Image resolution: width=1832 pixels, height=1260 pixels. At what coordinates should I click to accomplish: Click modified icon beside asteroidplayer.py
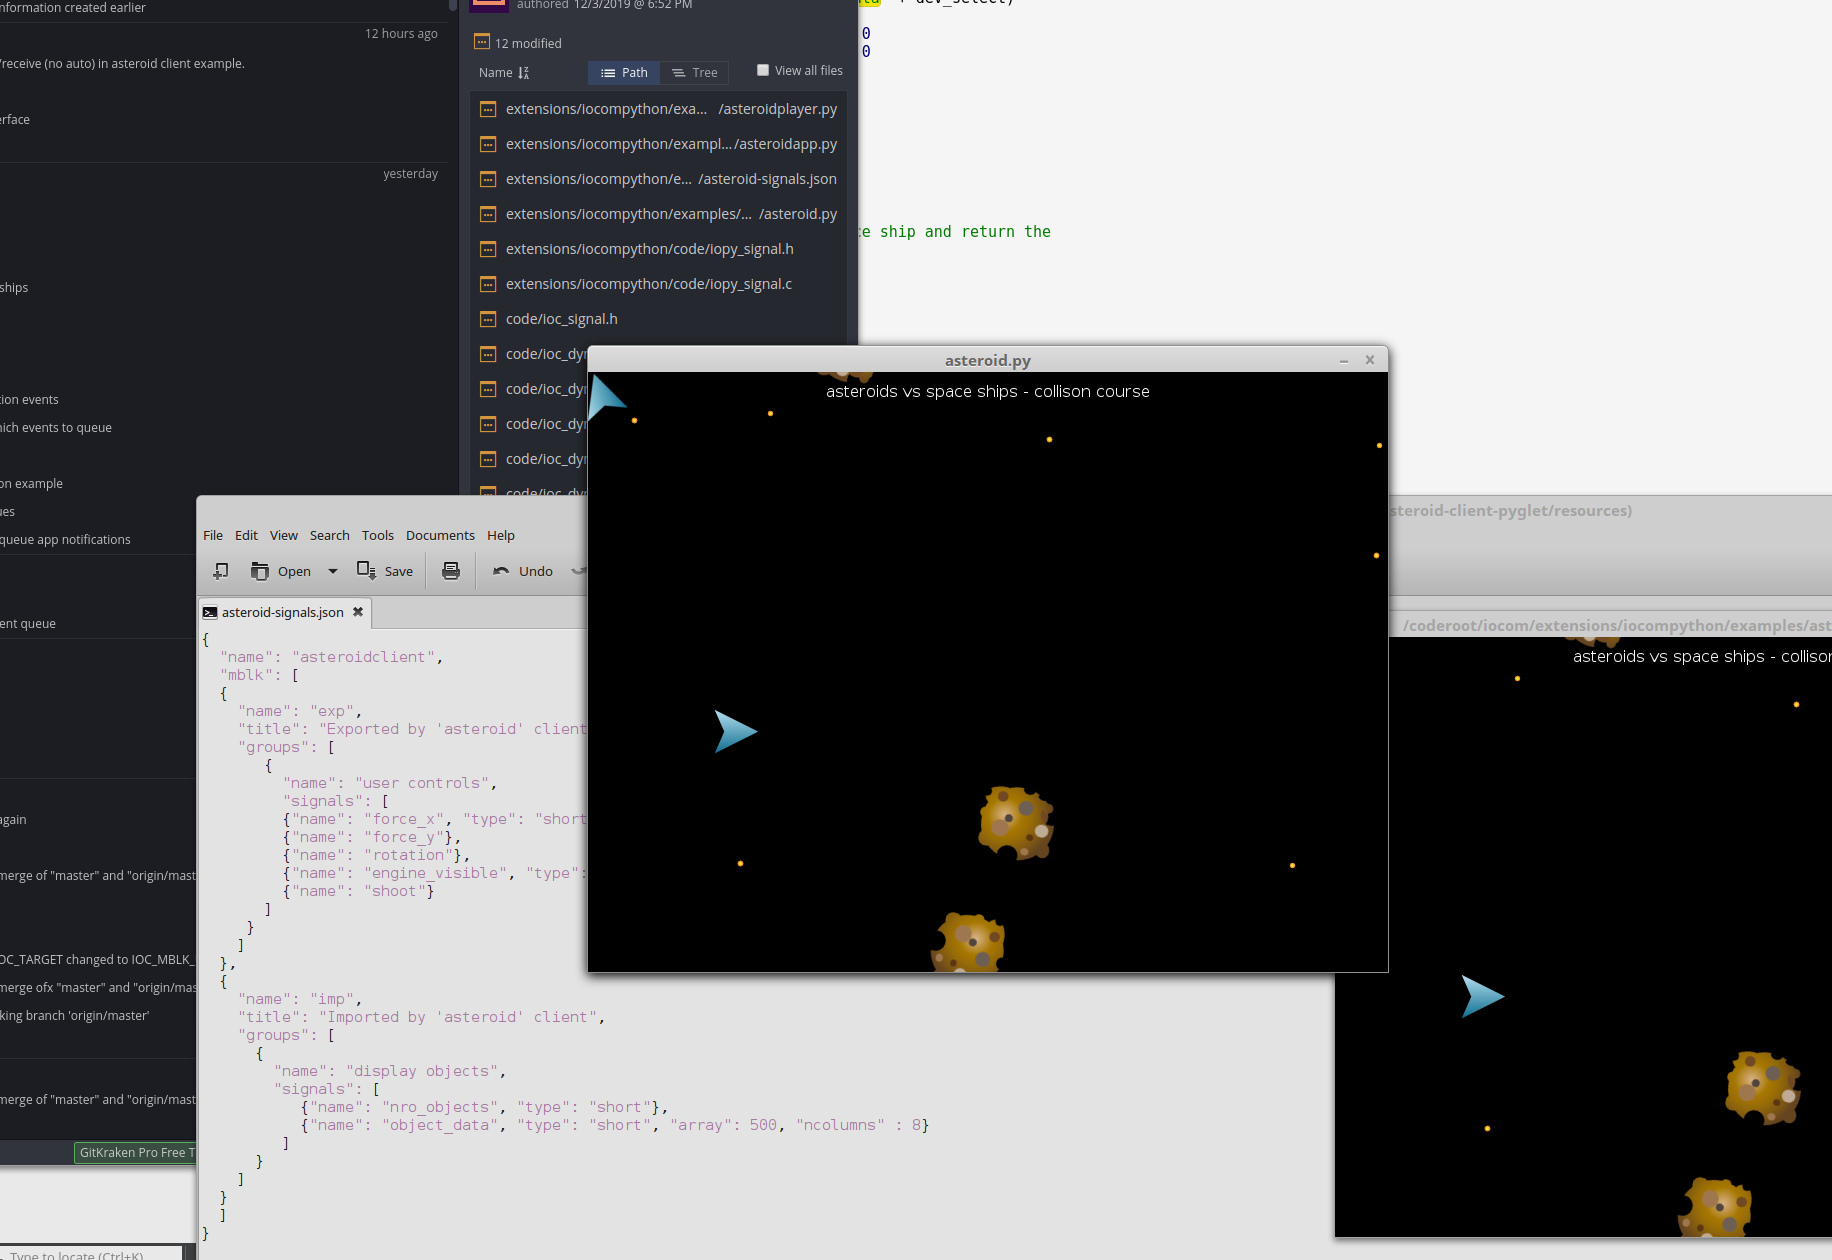(x=488, y=109)
